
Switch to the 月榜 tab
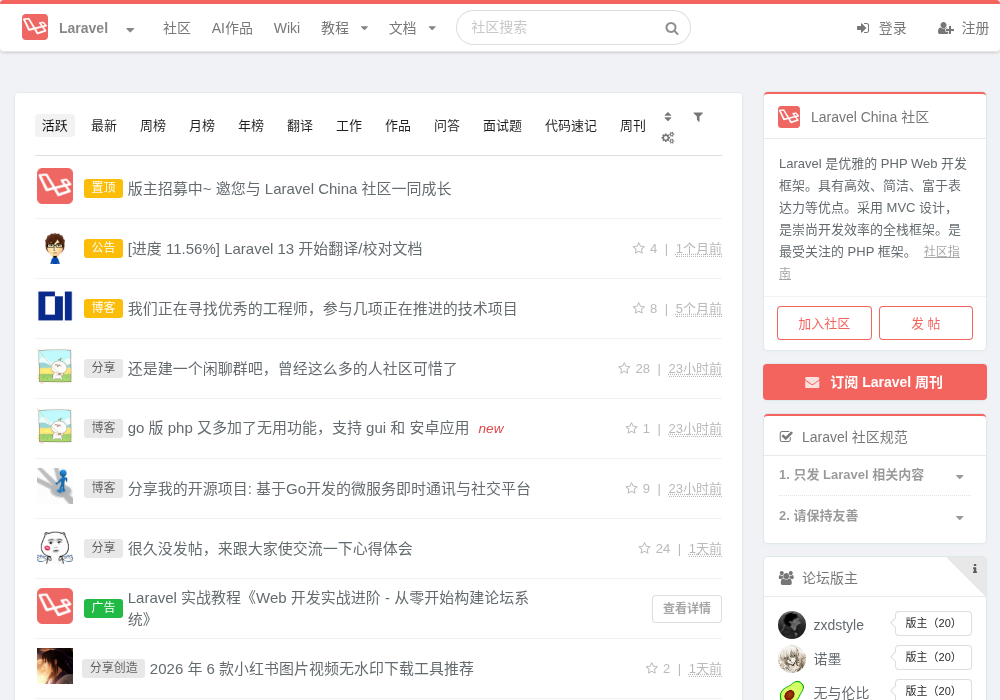coord(202,126)
